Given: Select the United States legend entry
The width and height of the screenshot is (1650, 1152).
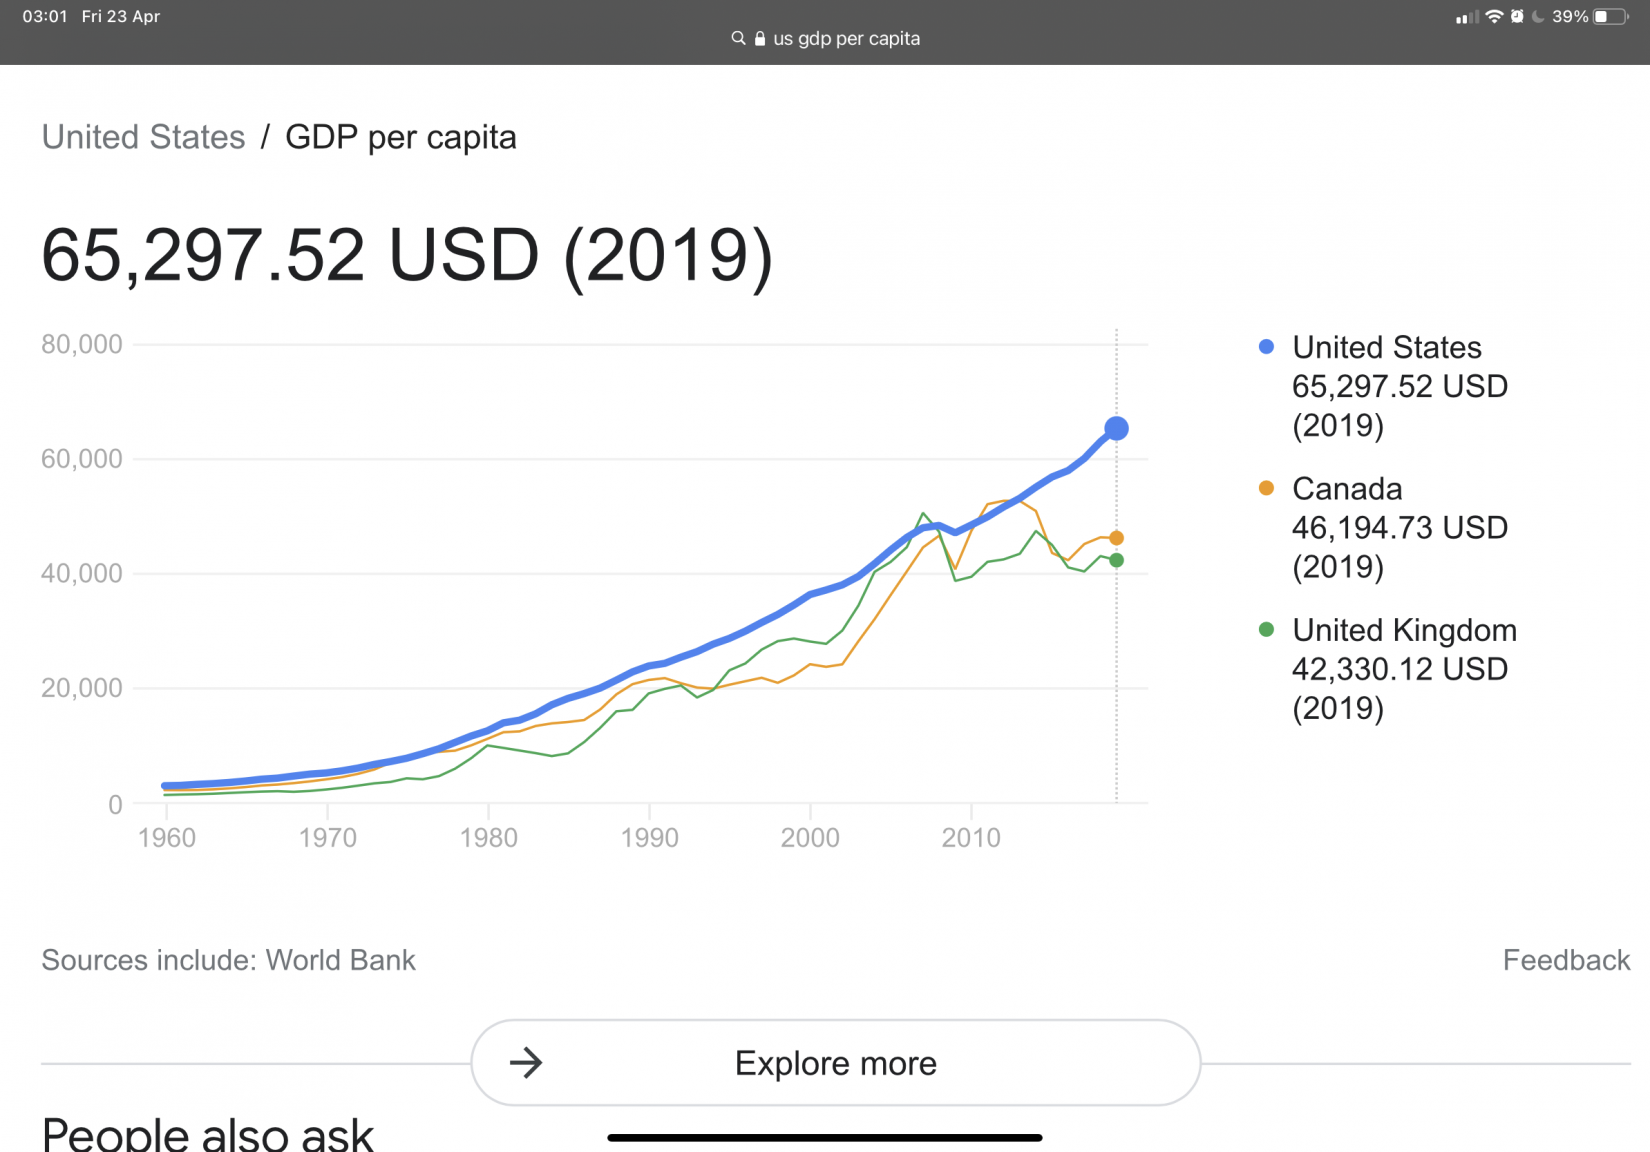Looking at the screenshot, I should (1386, 348).
